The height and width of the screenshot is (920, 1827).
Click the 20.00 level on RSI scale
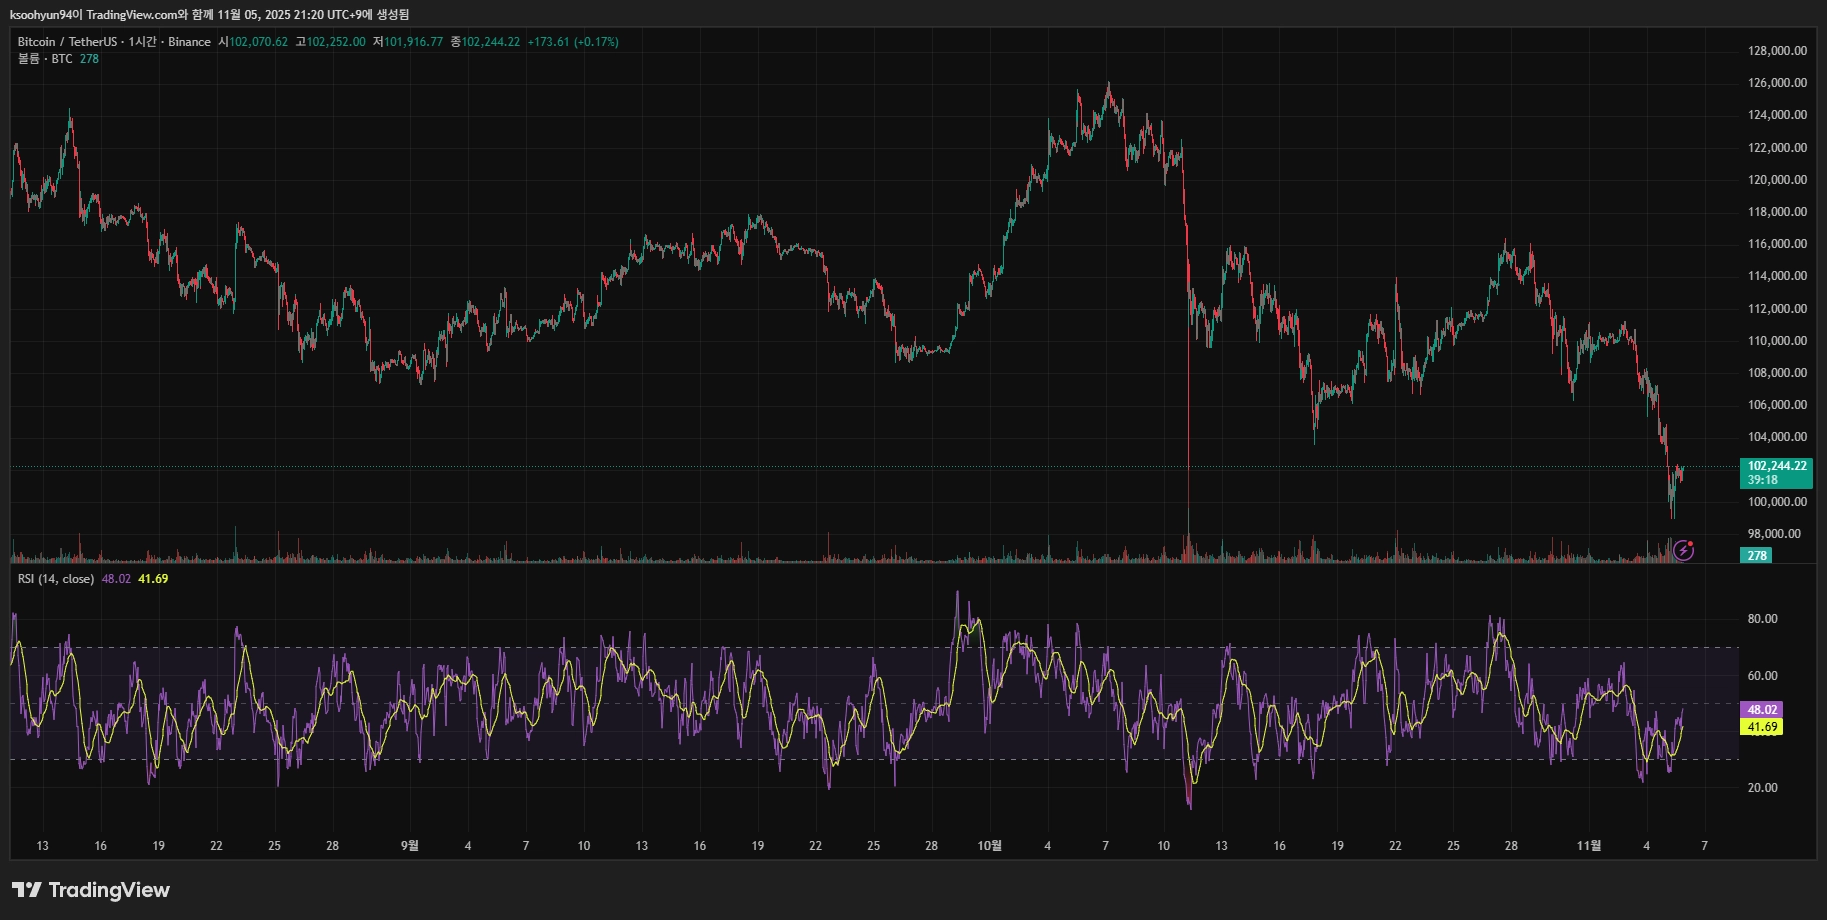(x=1762, y=788)
